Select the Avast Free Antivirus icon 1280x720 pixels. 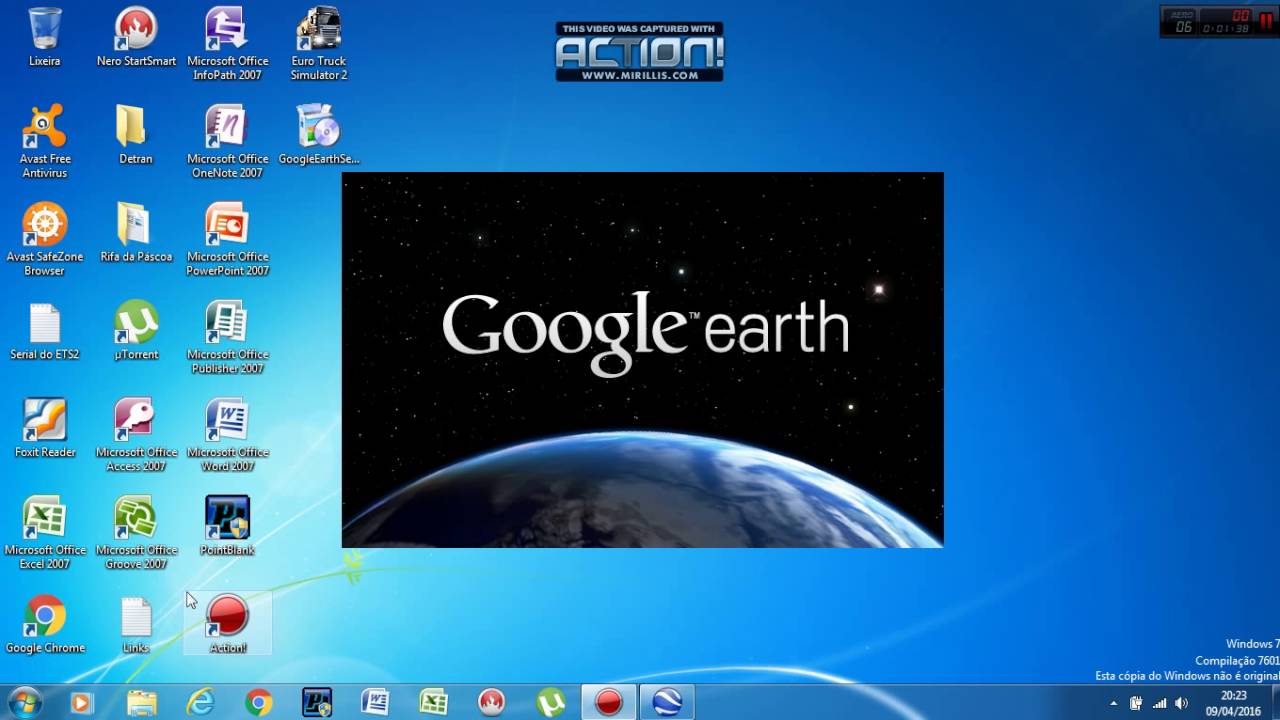45,142
